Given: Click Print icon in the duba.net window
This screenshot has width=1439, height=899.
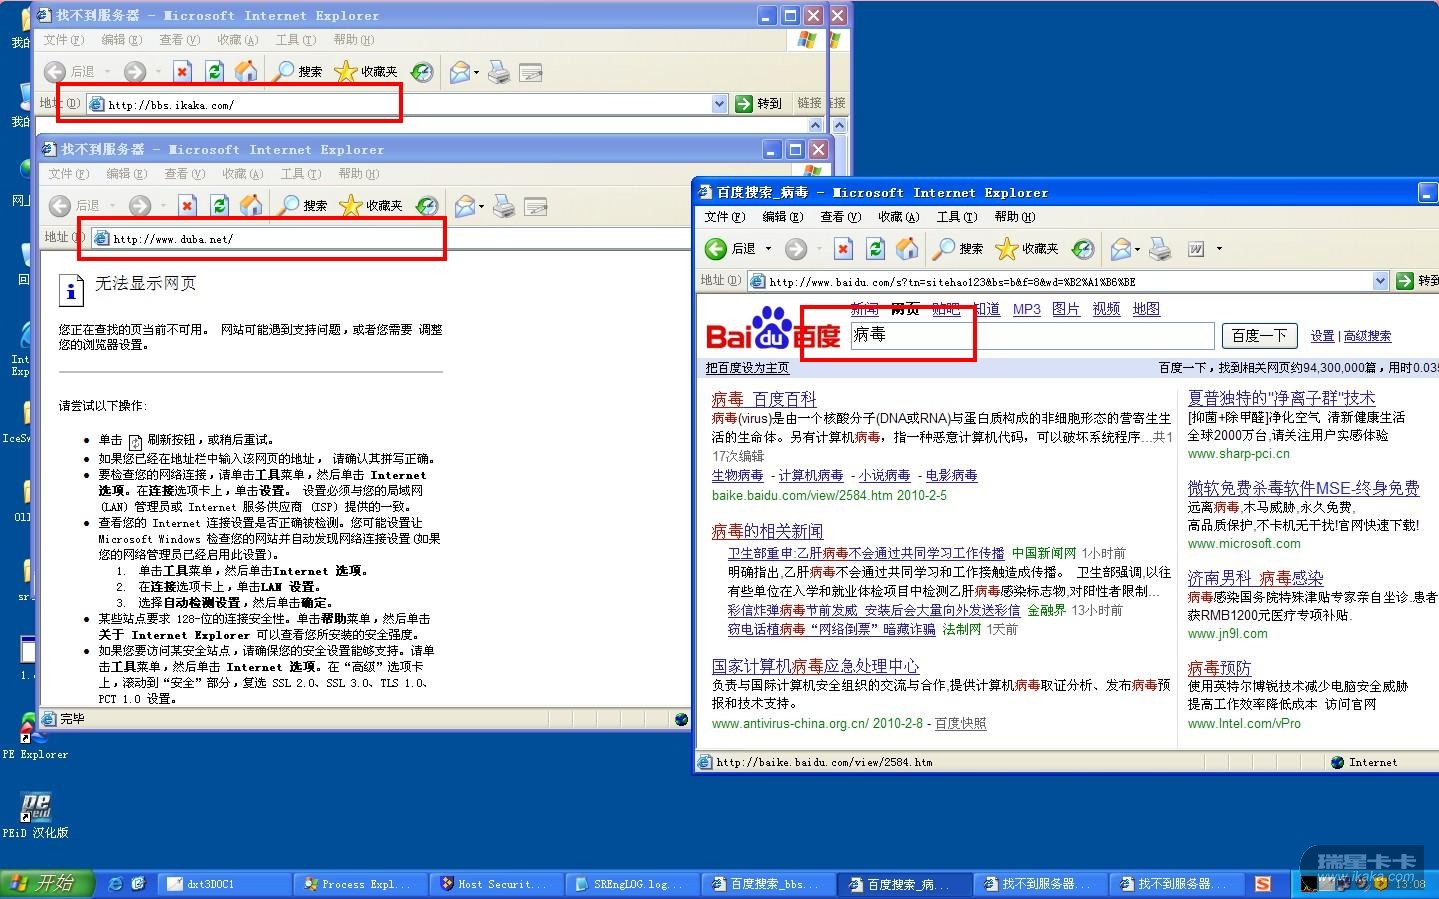Looking at the screenshot, I should click(504, 206).
